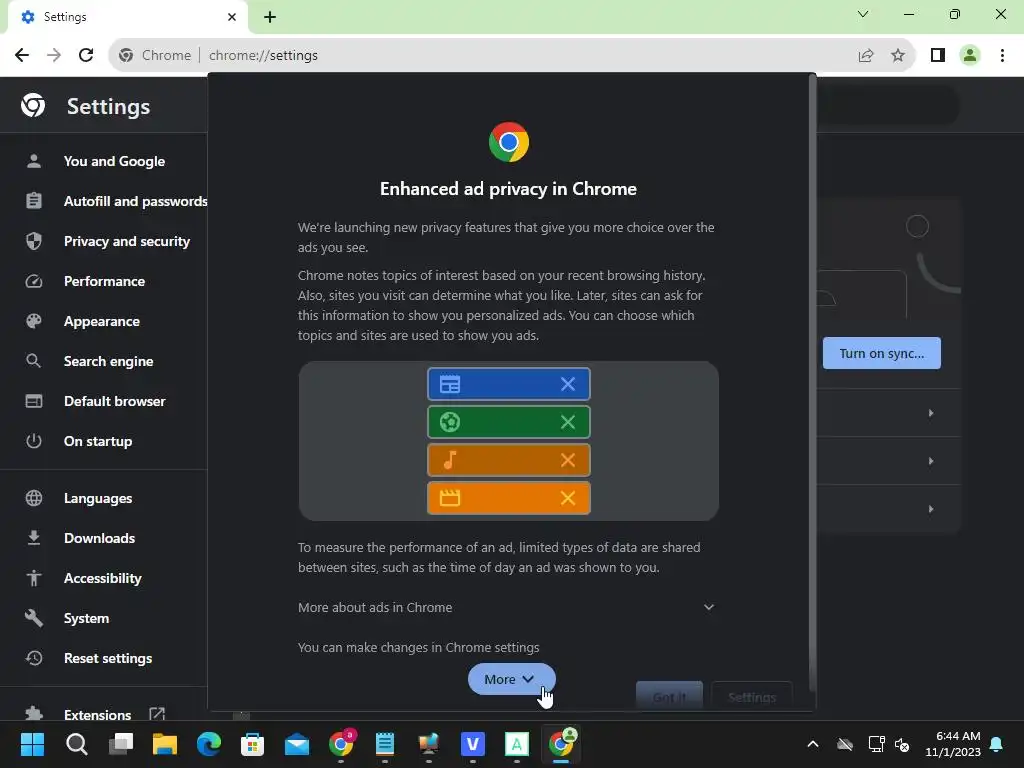Image resolution: width=1024 pixels, height=768 pixels.
Task: Click the Settings button in dialog
Action: (752, 696)
